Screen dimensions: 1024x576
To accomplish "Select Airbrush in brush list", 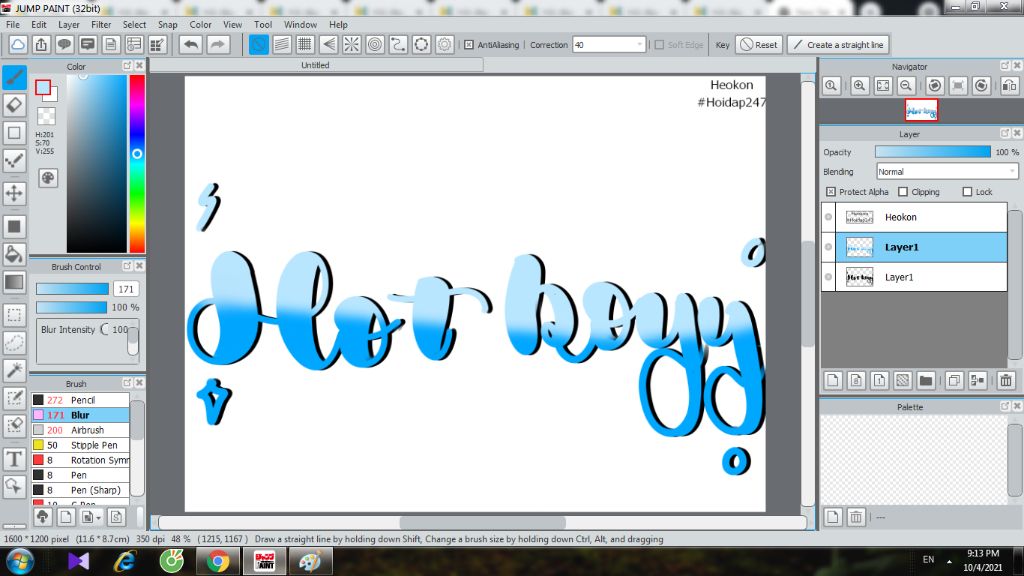I will click(80, 430).
